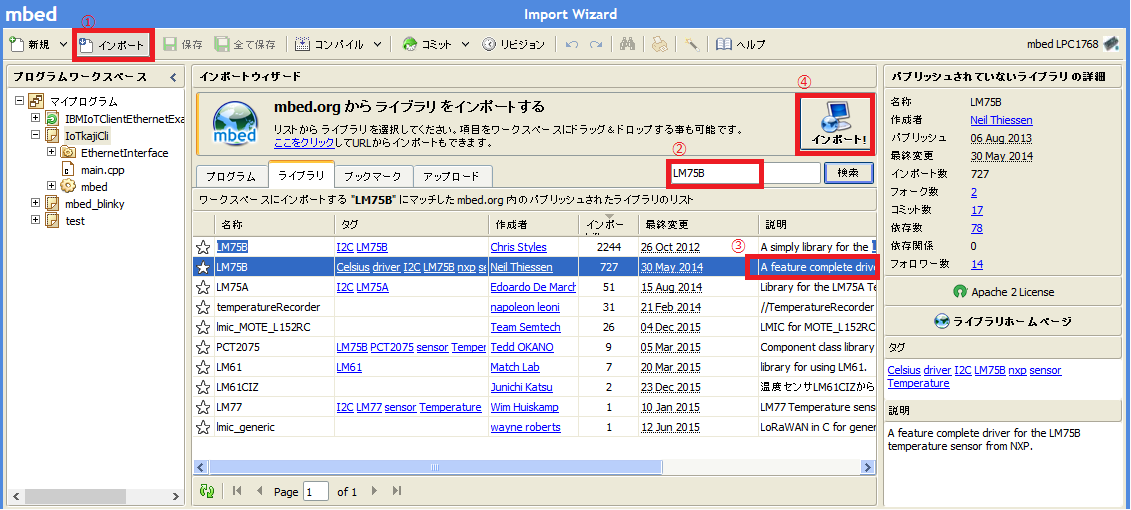Open the コンパイル dropdown arrow
The height and width of the screenshot is (510, 1131).
pos(377,45)
